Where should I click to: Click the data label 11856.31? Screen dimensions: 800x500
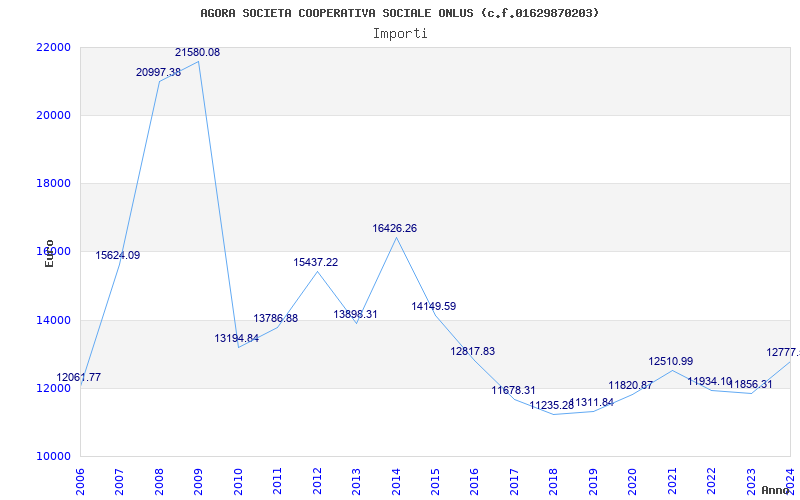point(751,385)
